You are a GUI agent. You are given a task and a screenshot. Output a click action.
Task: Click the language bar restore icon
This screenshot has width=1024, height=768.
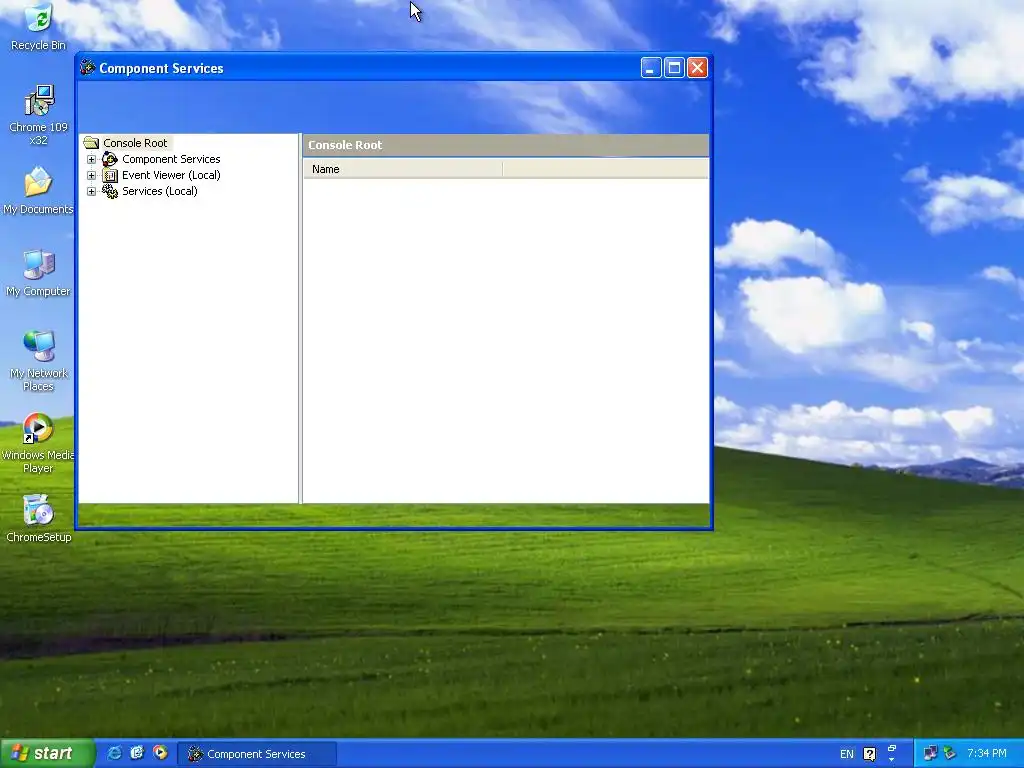(891, 748)
